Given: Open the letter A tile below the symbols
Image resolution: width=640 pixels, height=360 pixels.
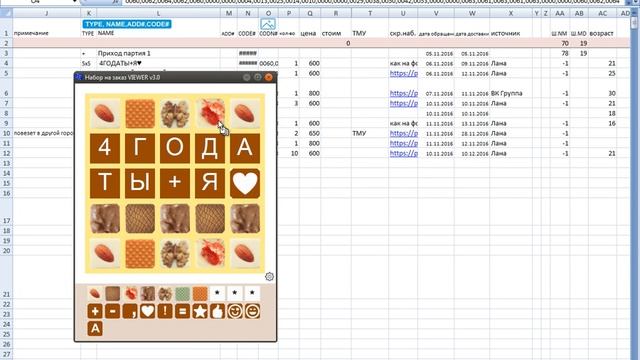Looking at the screenshot, I should pos(95,329).
